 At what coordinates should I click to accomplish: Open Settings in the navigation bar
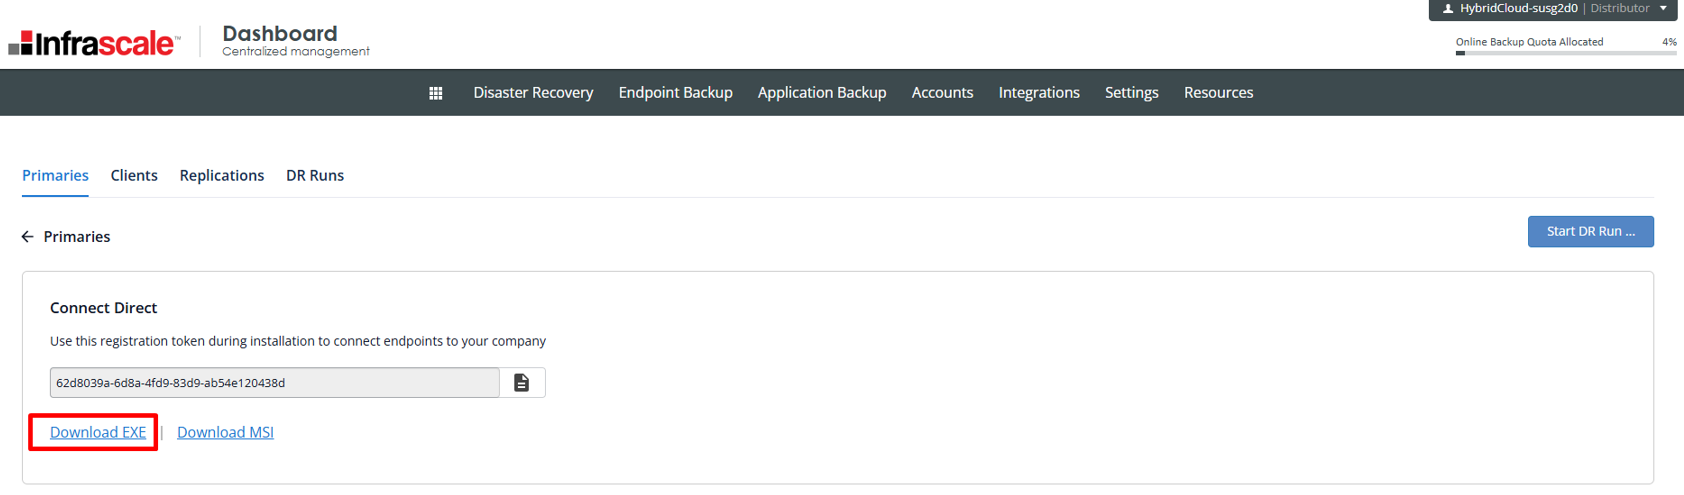coord(1131,93)
